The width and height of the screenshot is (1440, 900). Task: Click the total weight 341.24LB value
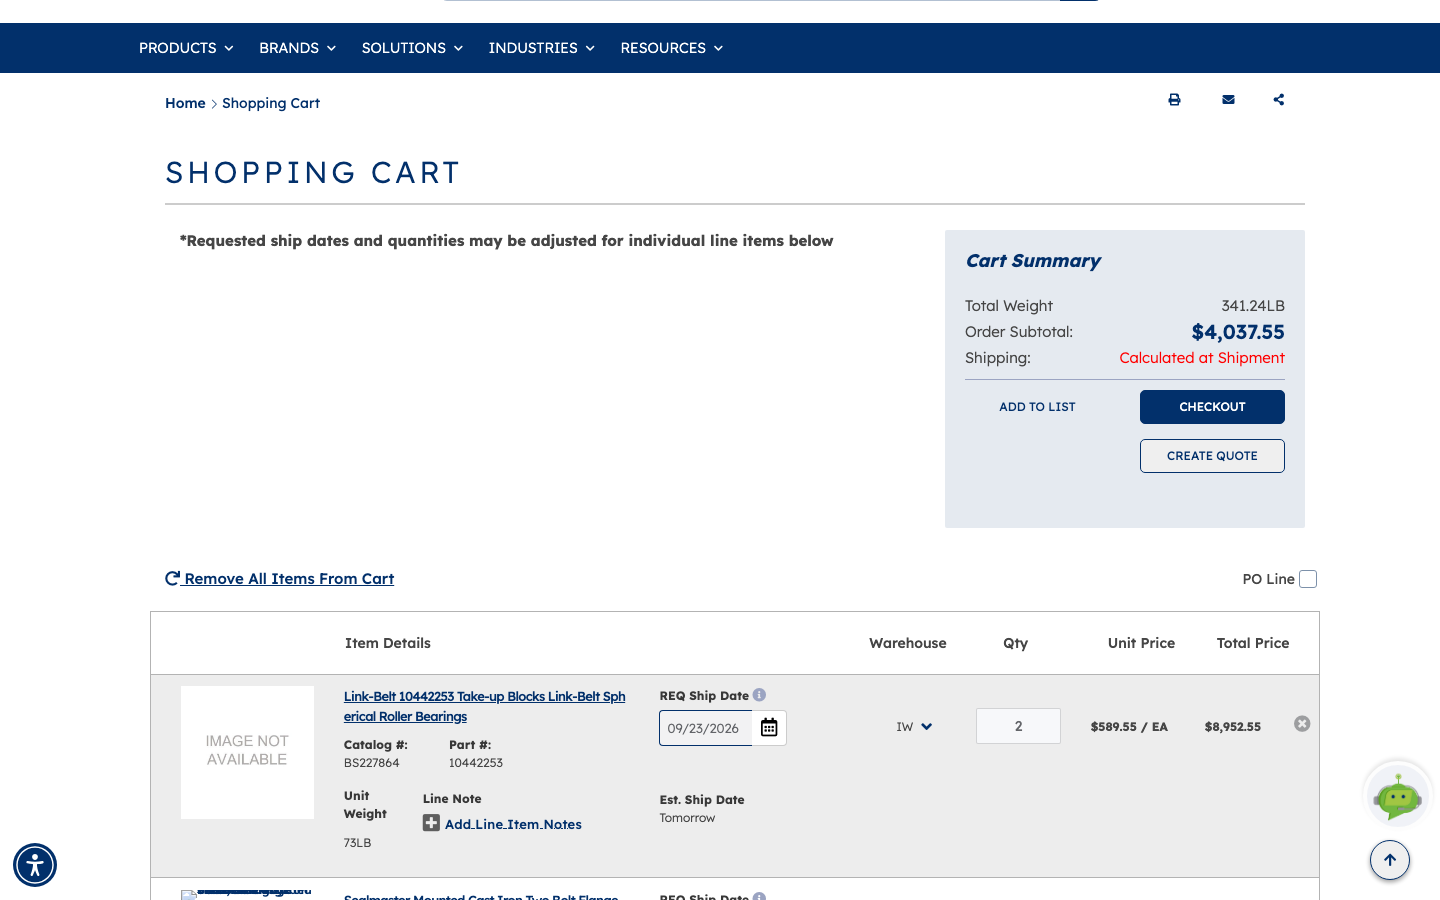(x=1253, y=306)
